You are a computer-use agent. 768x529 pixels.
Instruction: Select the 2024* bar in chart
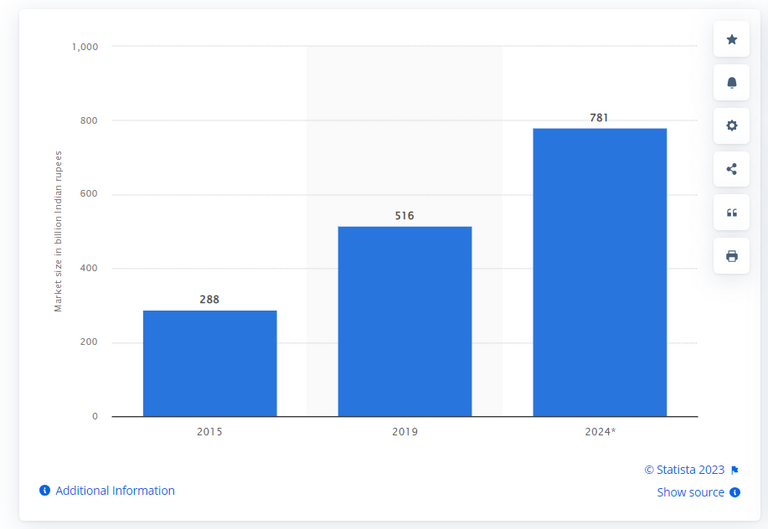click(x=599, y=272)
